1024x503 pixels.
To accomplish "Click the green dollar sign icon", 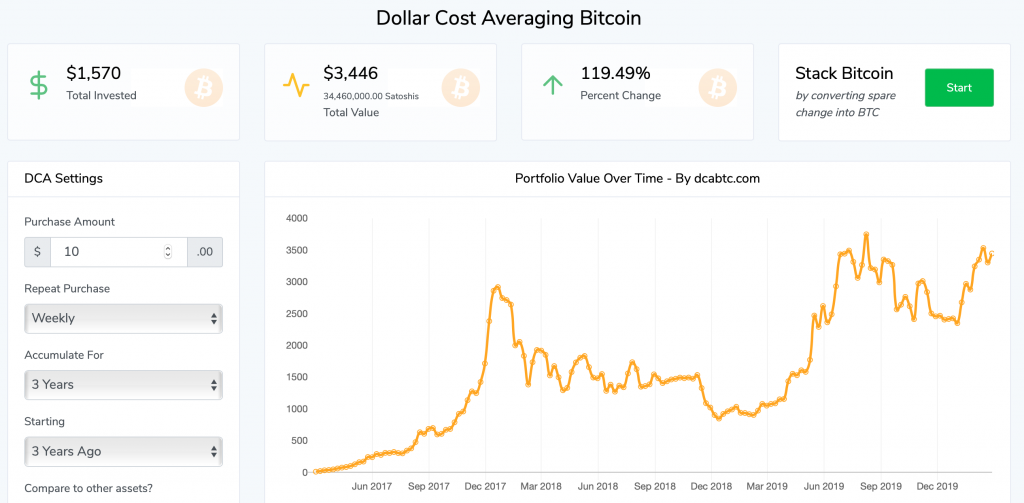I will click(x=38, y=85).
